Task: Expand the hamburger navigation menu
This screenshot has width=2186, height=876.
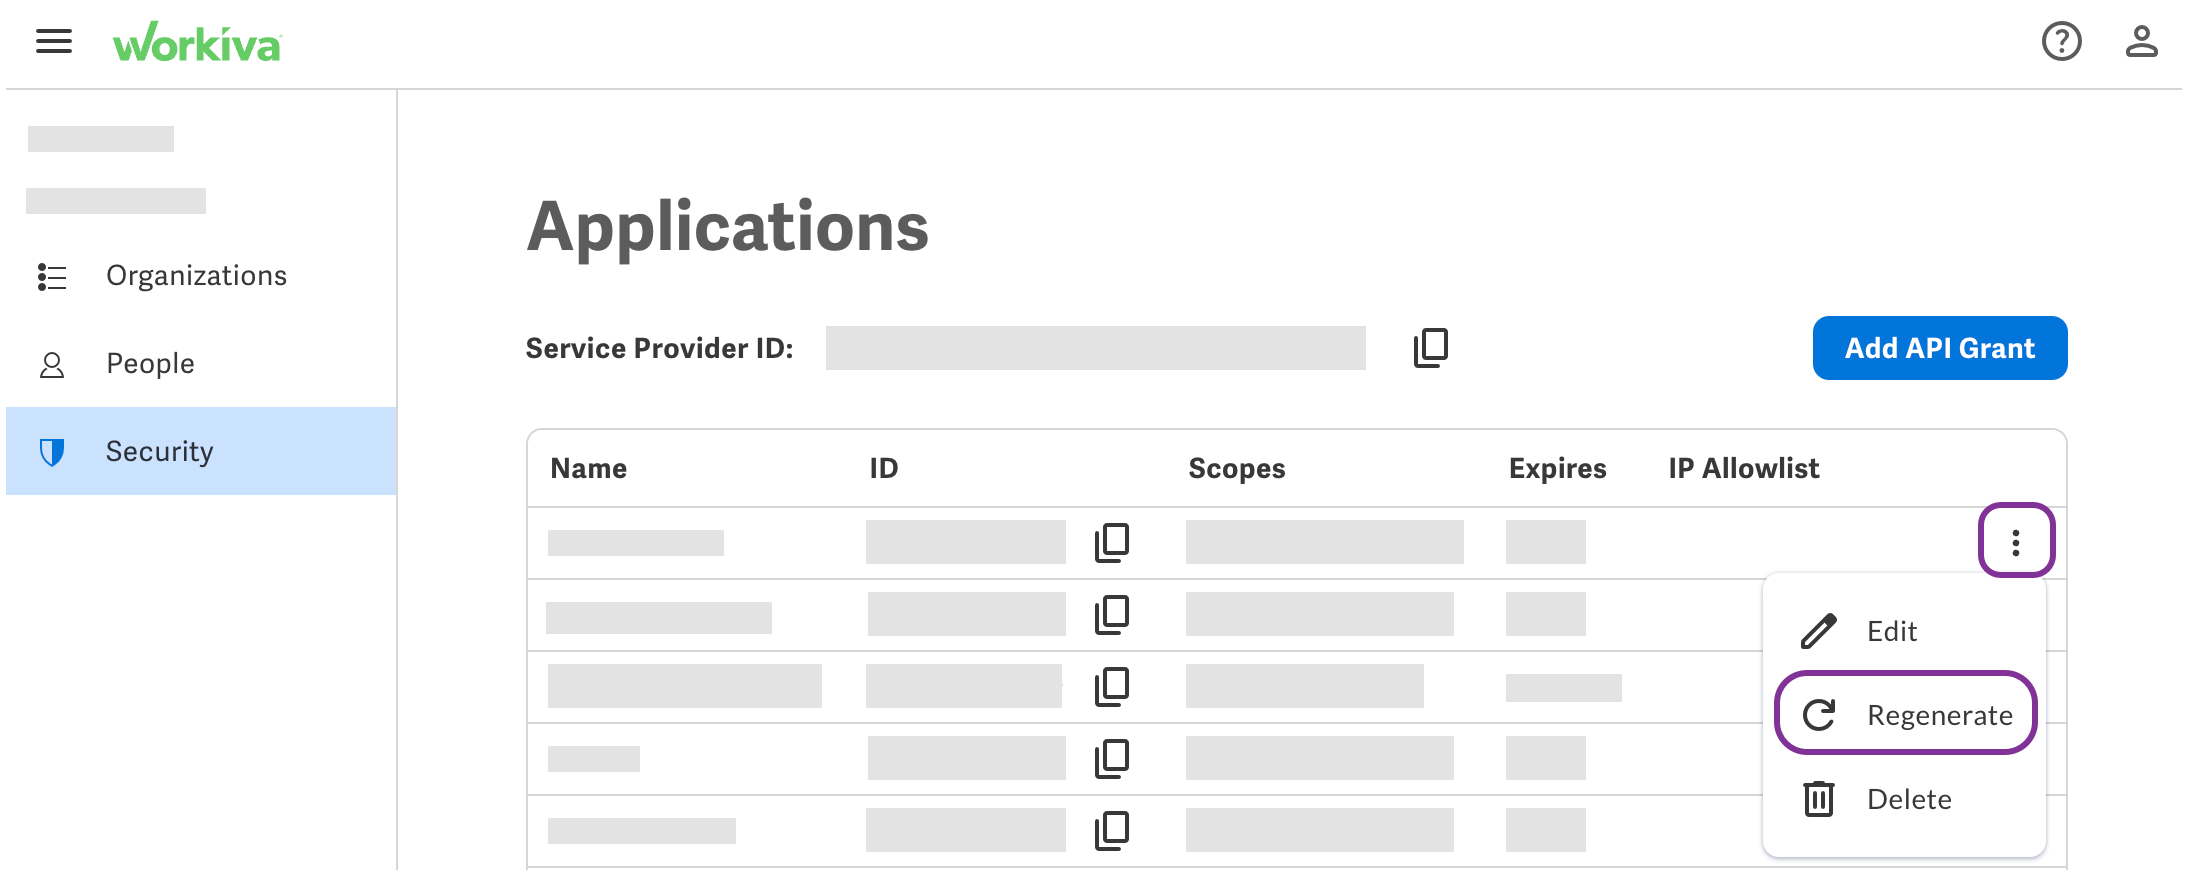Action: point(53,41)
